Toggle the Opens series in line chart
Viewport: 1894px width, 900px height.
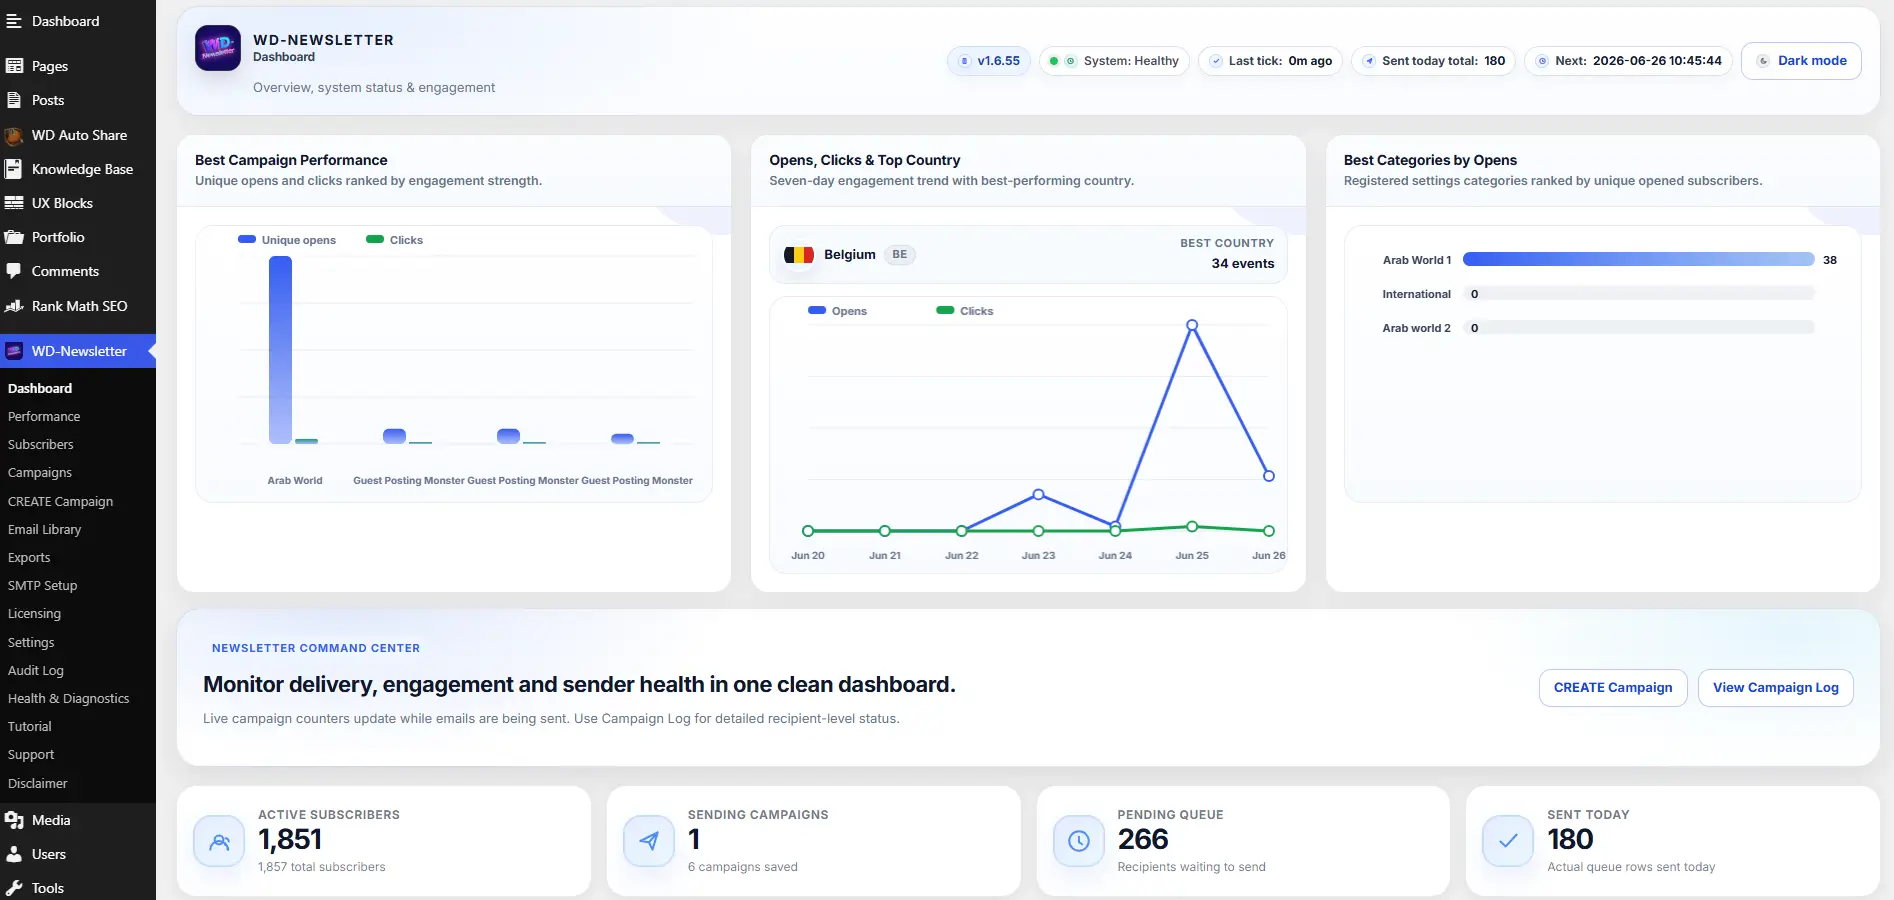838,311
